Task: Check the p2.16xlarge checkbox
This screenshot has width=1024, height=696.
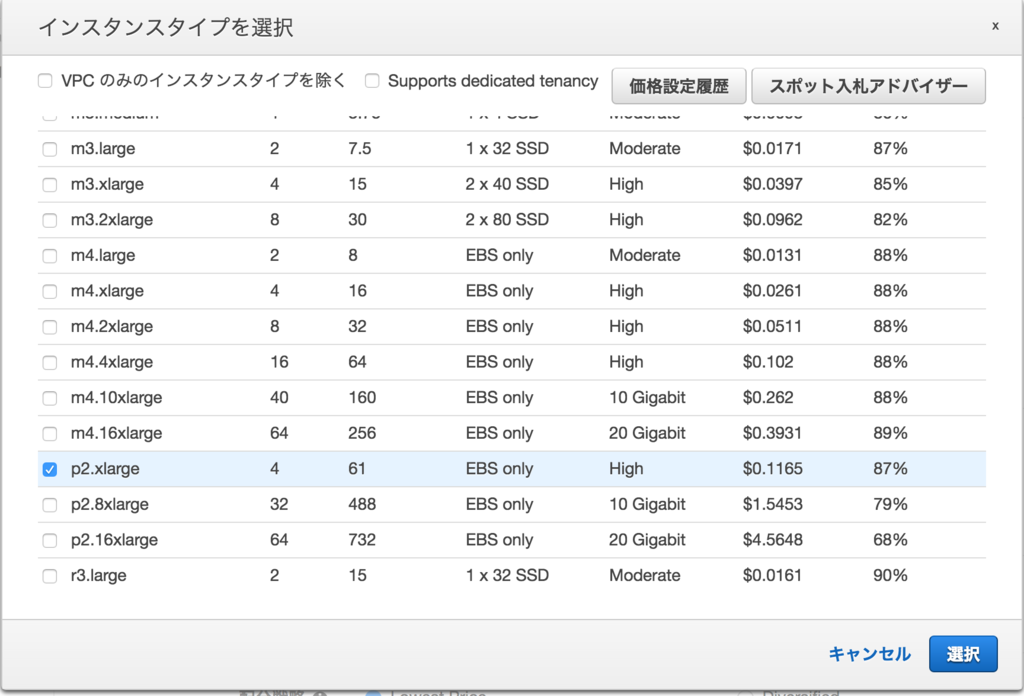Action: point(50,541)
